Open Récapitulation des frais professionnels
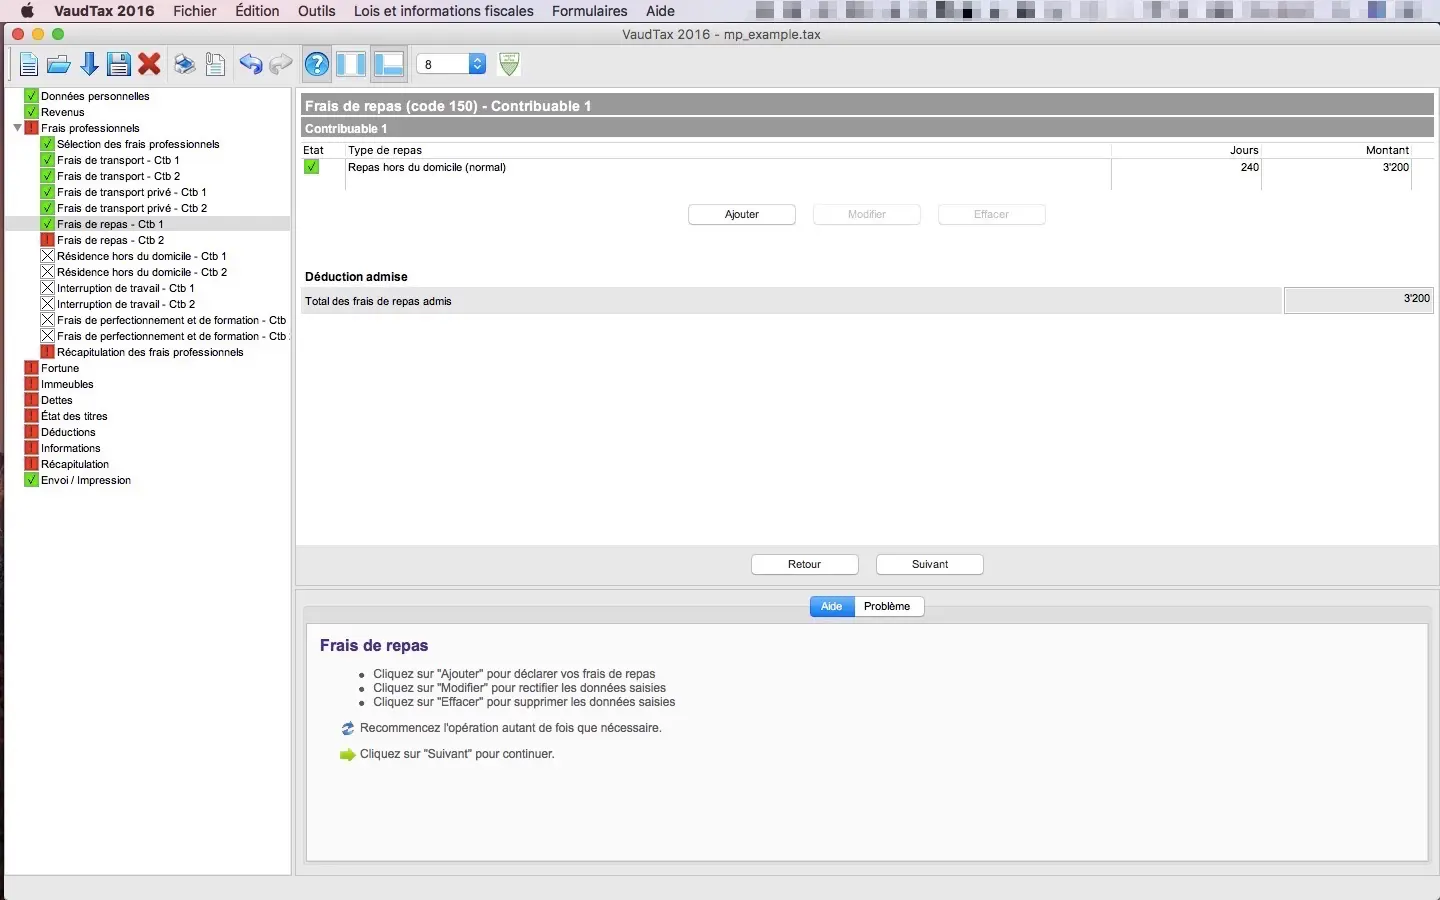Screen dimensions: 1440x900 pyautogui.click(x=150, y=352)
